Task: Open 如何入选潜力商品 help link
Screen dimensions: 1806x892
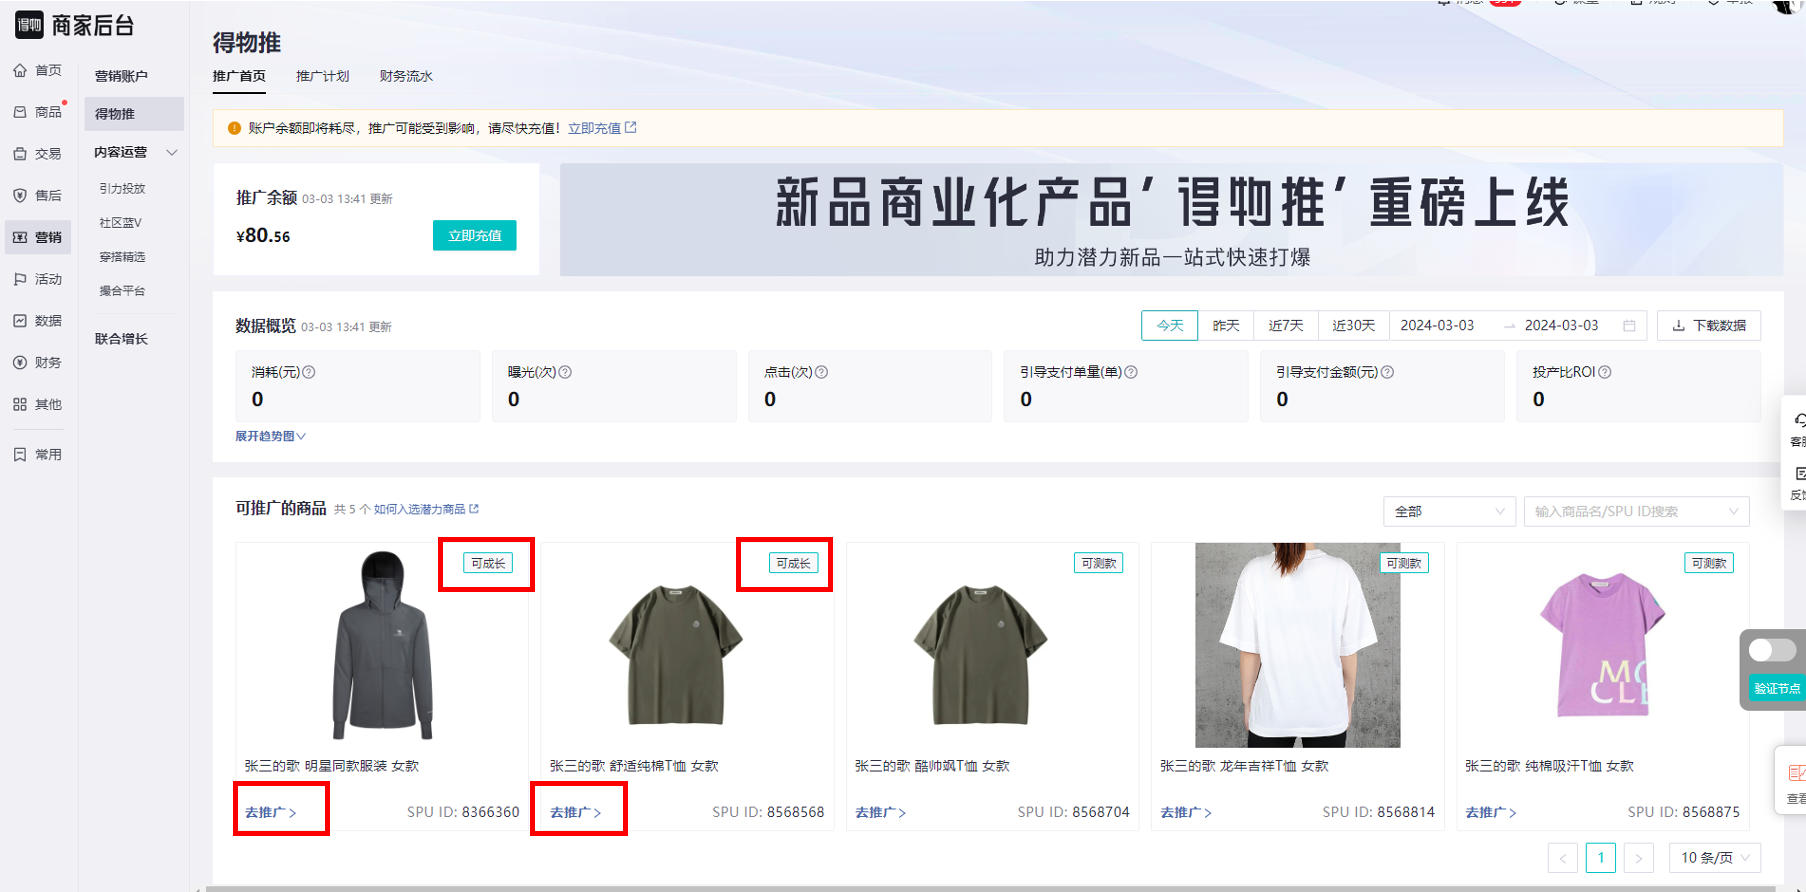Action: pyautogui.click(x=426, y=509)
